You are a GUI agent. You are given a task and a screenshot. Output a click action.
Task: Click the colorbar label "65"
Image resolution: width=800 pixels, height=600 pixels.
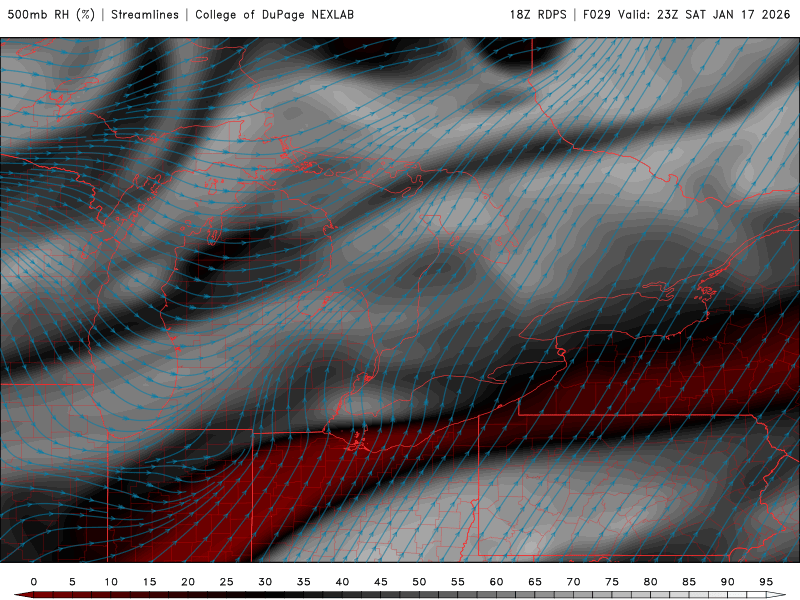click(x=535, y=582)
